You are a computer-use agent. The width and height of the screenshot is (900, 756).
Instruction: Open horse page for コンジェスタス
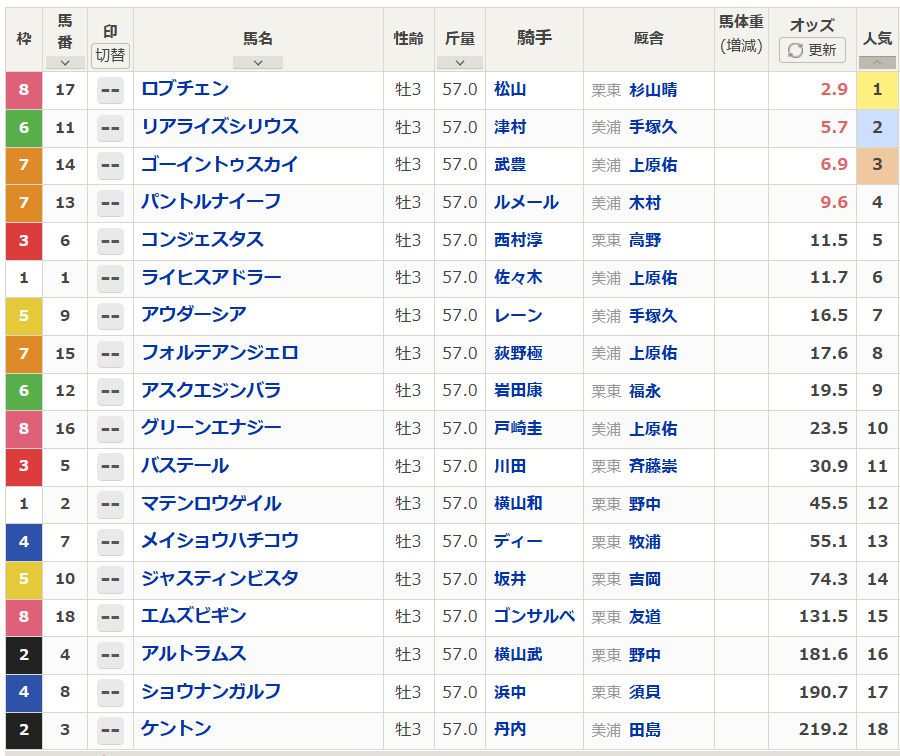pos(203,239)
